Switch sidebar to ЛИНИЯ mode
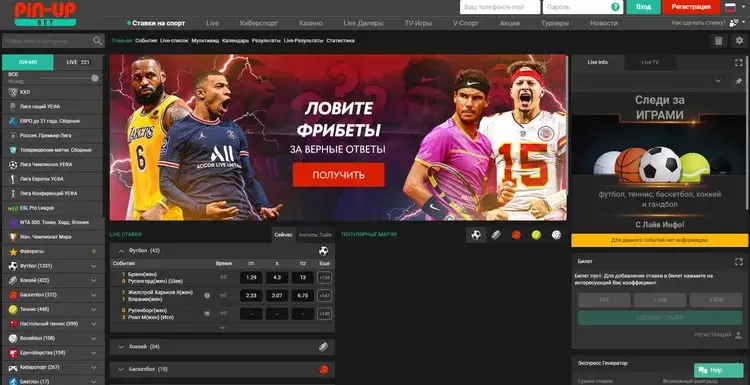 (x=28, y=63)
